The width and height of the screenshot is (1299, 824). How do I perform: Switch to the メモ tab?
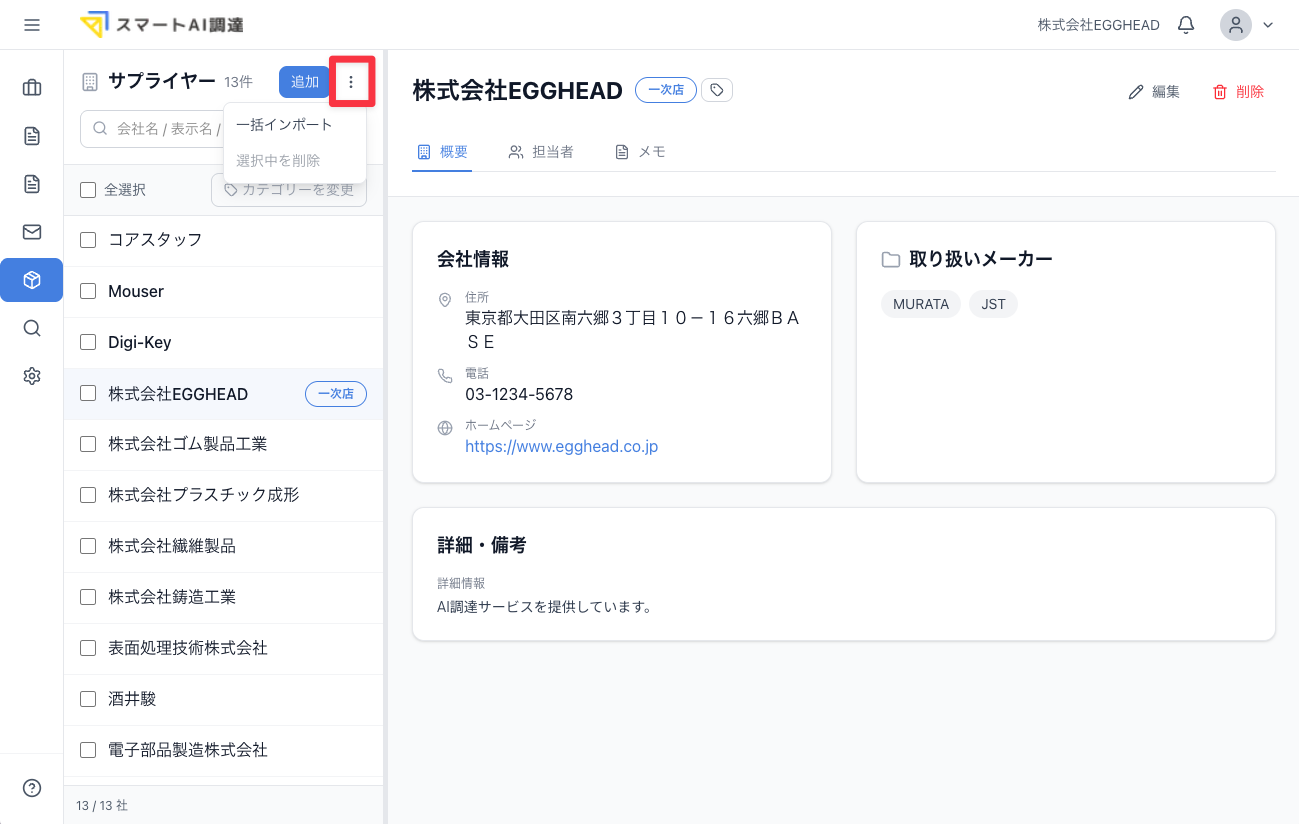pyautogui.click(x=640, y=152)
